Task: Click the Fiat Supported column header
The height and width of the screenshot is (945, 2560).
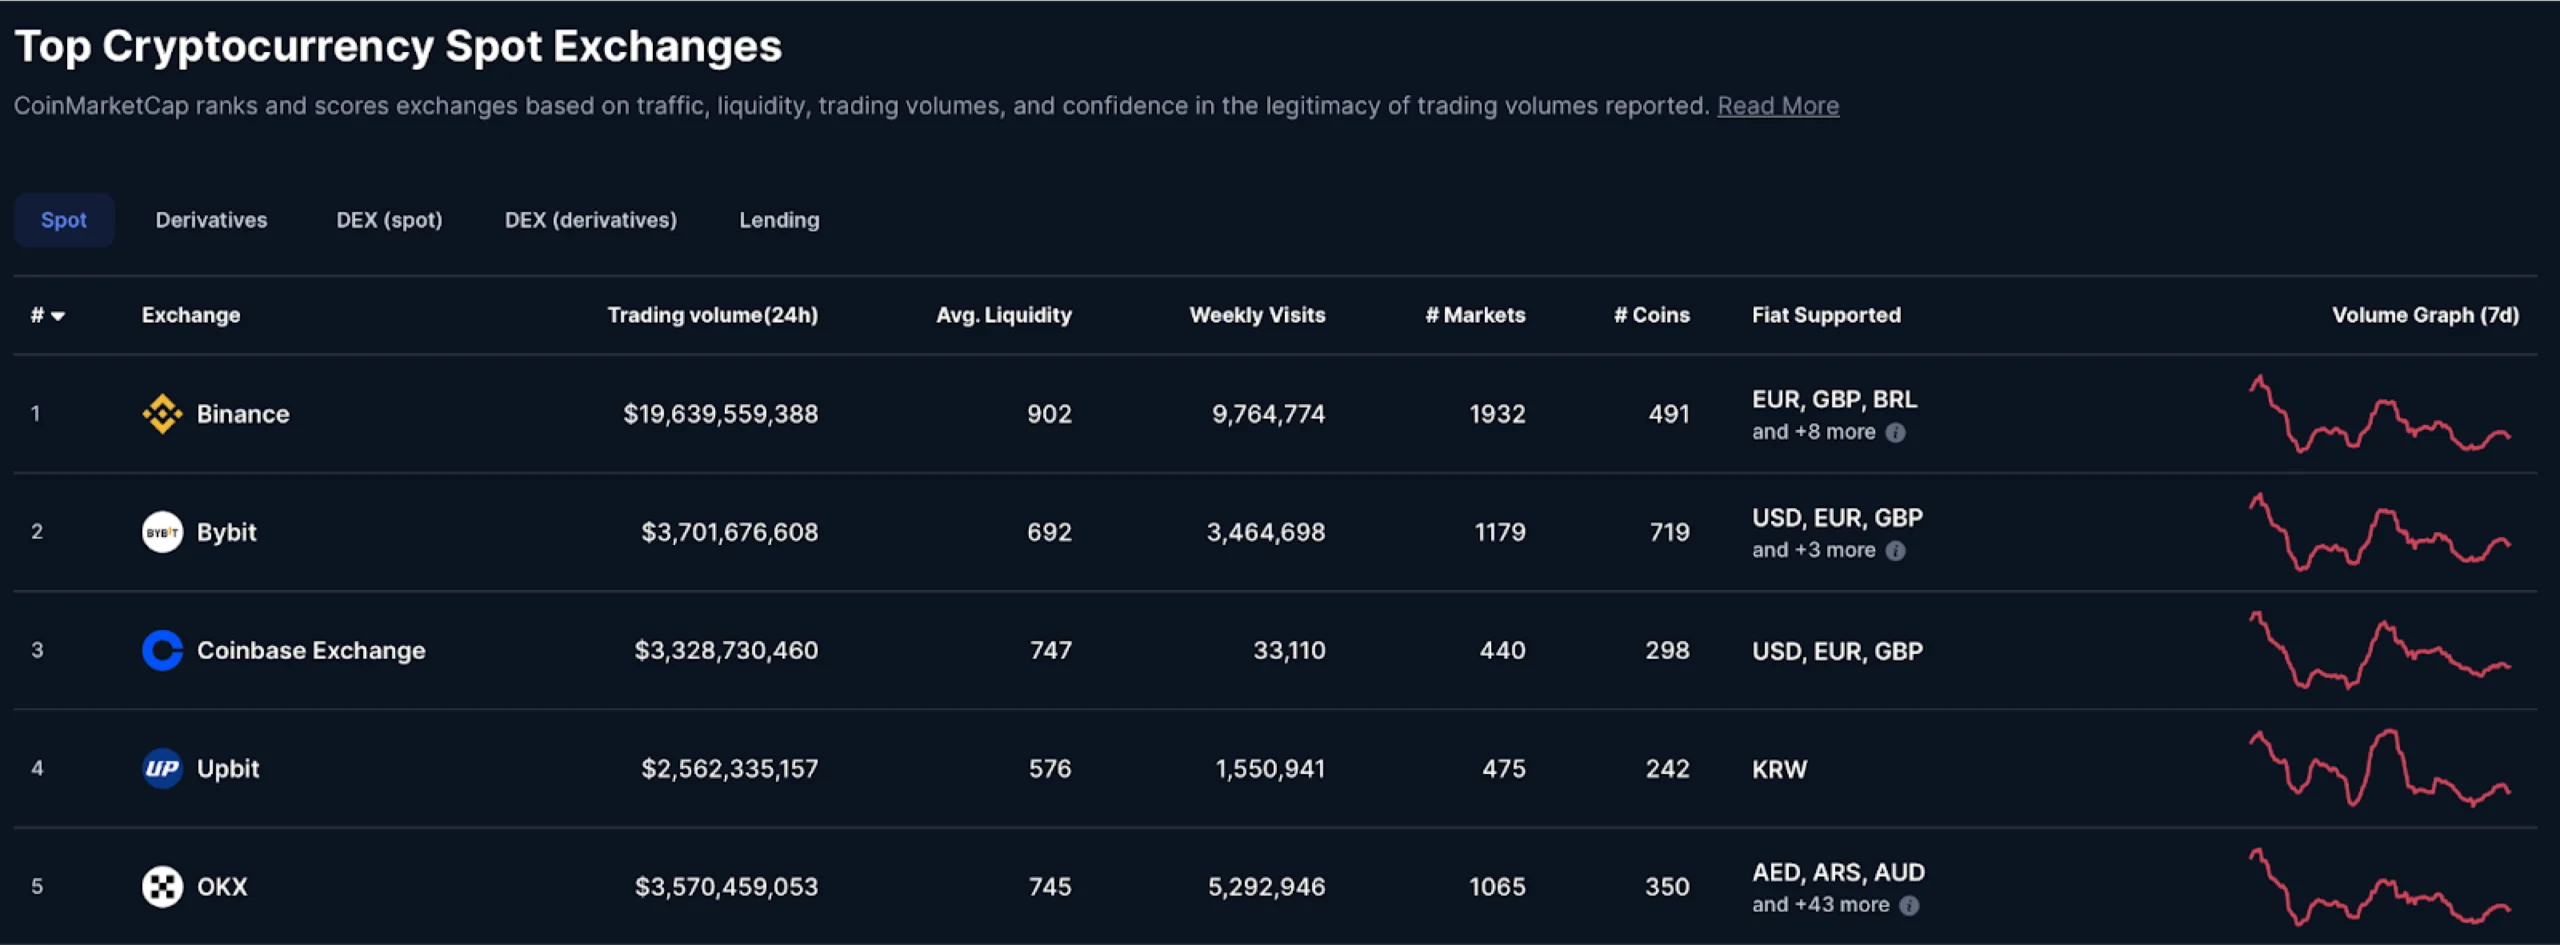Action: pyautogui.click(x=1826, y=315)
